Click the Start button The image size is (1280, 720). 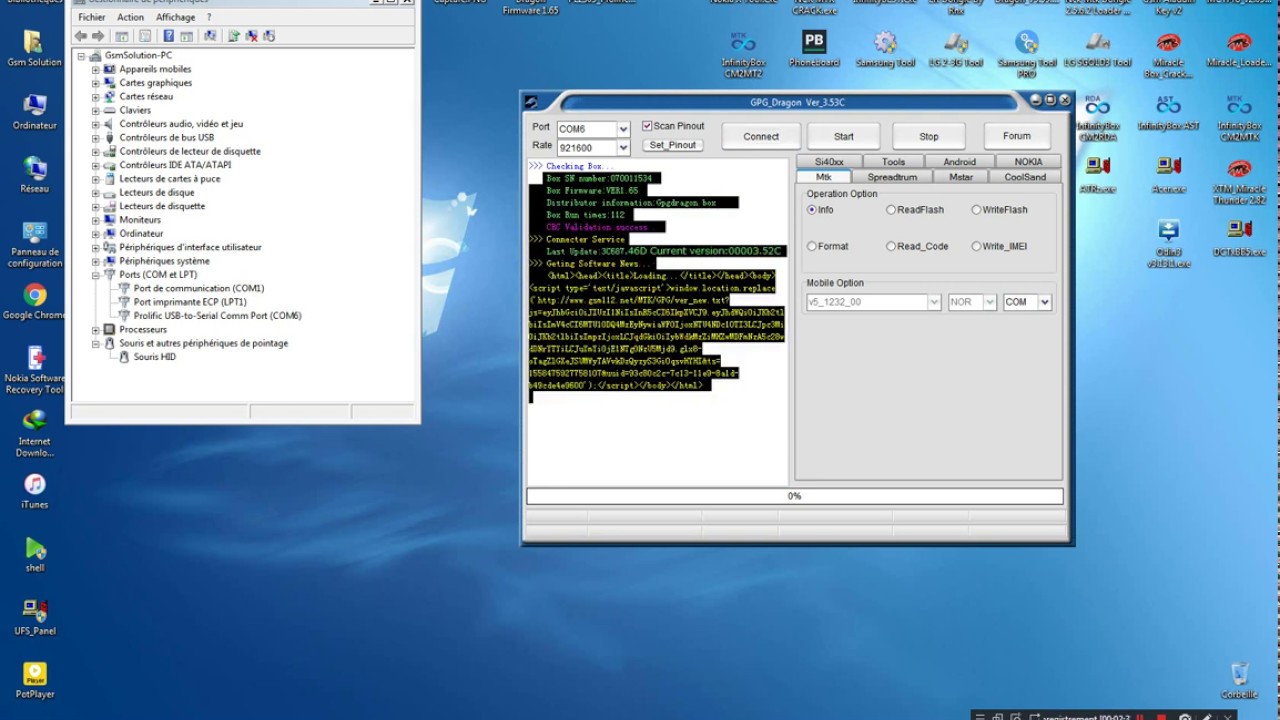pyautogui.click(x=844, y=136)
